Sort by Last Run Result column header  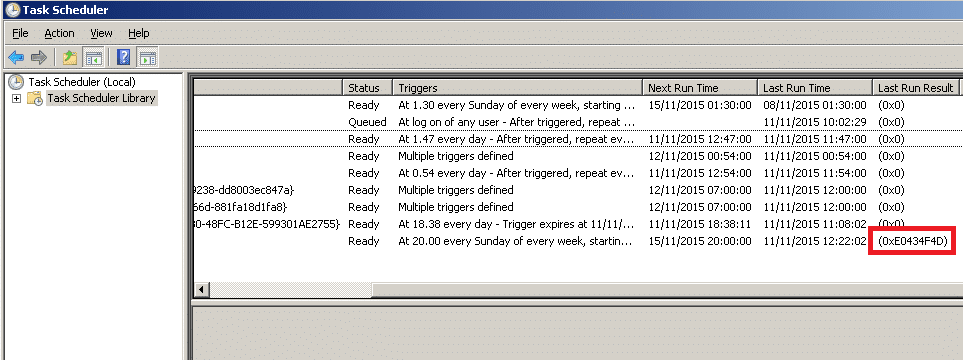coord(916,88)
